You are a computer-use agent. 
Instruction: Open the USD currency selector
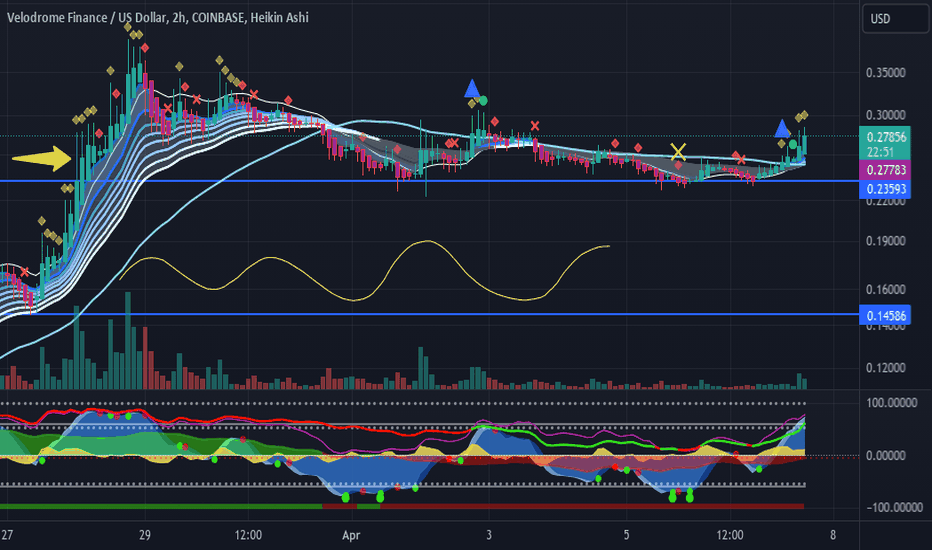pyautogui.click(x=894, y=19)
